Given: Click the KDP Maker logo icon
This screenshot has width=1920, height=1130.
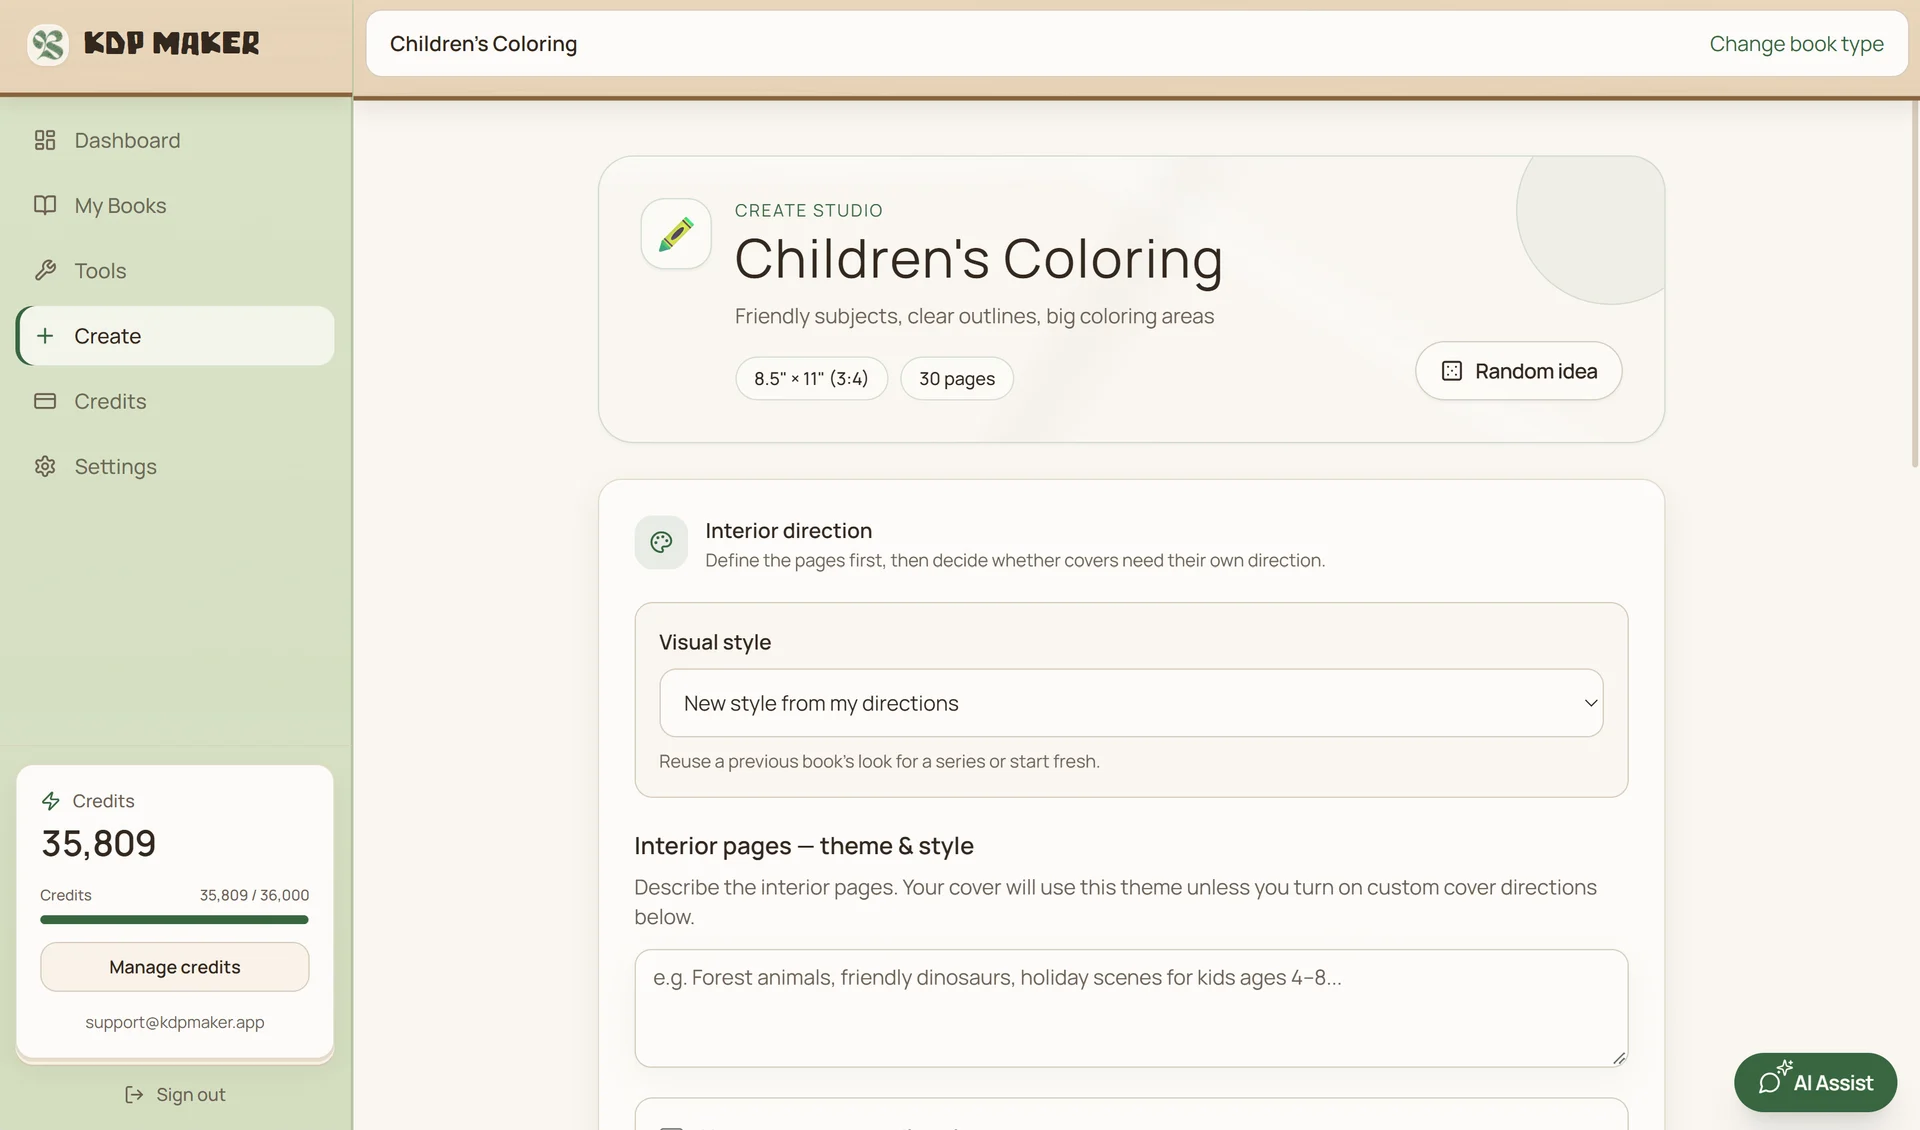Looking at the screenshot, I should tap(47, 44).
